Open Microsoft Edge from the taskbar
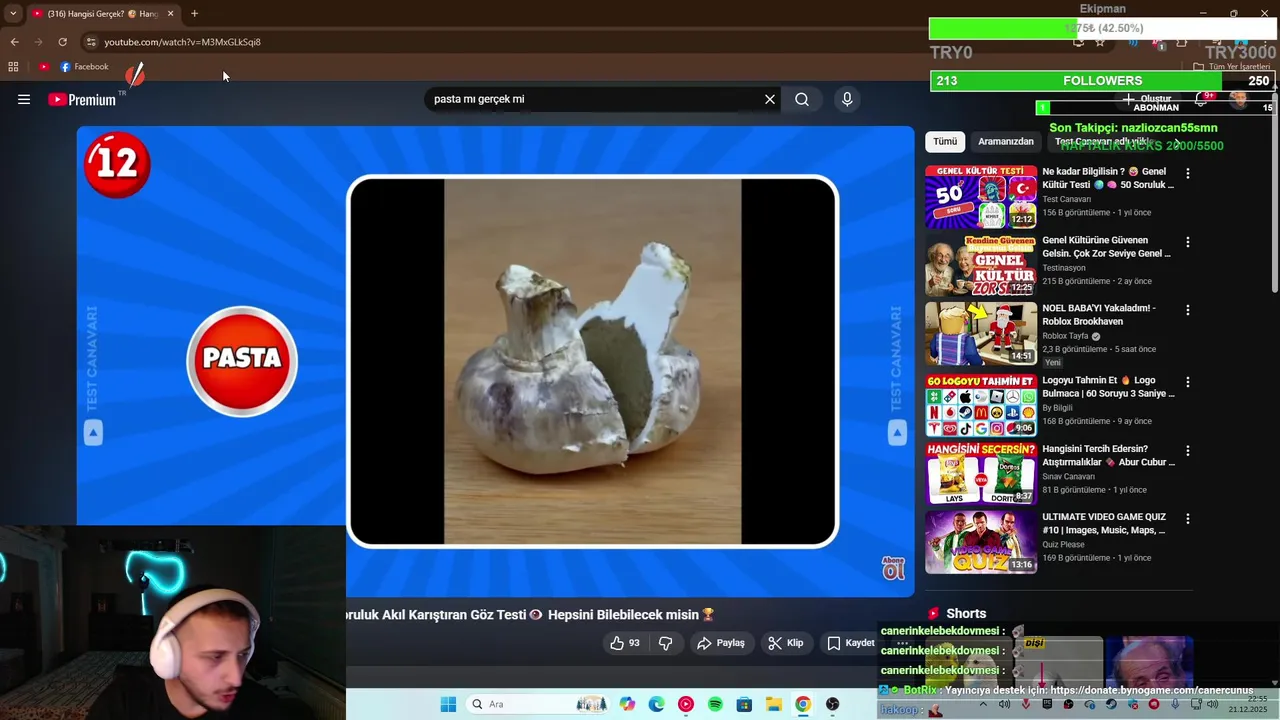The height and width of the screenshot is (720, 1280). [656, 704]
